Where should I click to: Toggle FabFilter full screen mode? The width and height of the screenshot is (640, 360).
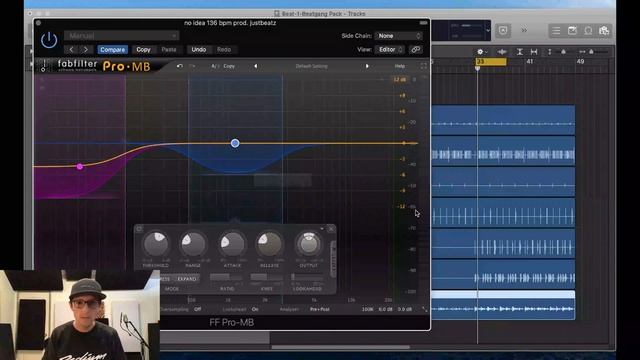tap(423, 66)
